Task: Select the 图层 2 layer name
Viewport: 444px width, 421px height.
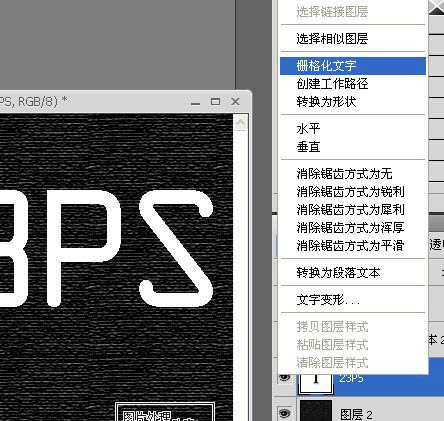Action: pyautogui.click(x=356, y=415)
